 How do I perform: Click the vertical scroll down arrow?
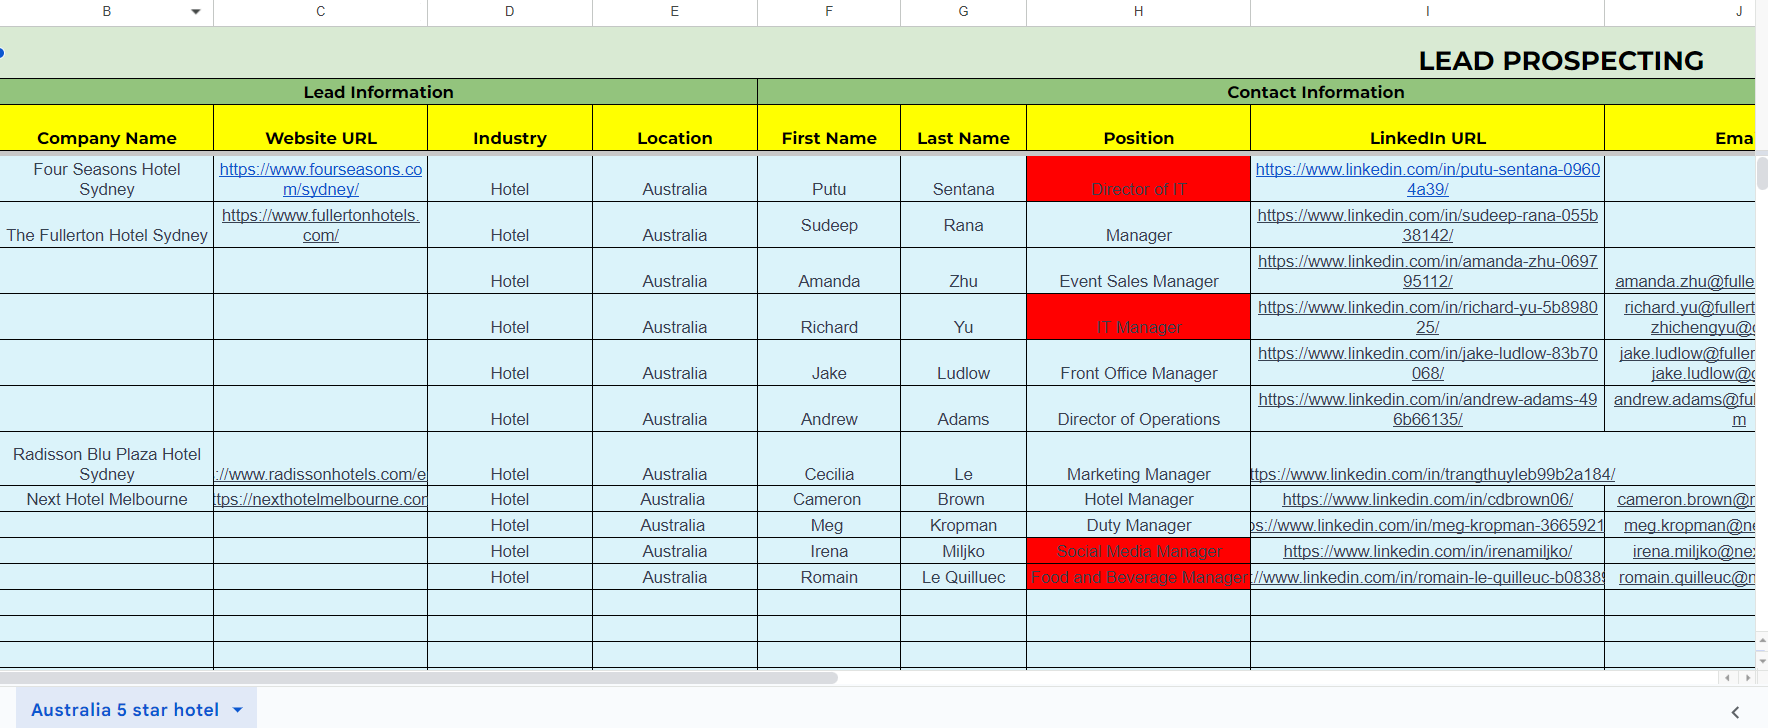point(1762,660)
